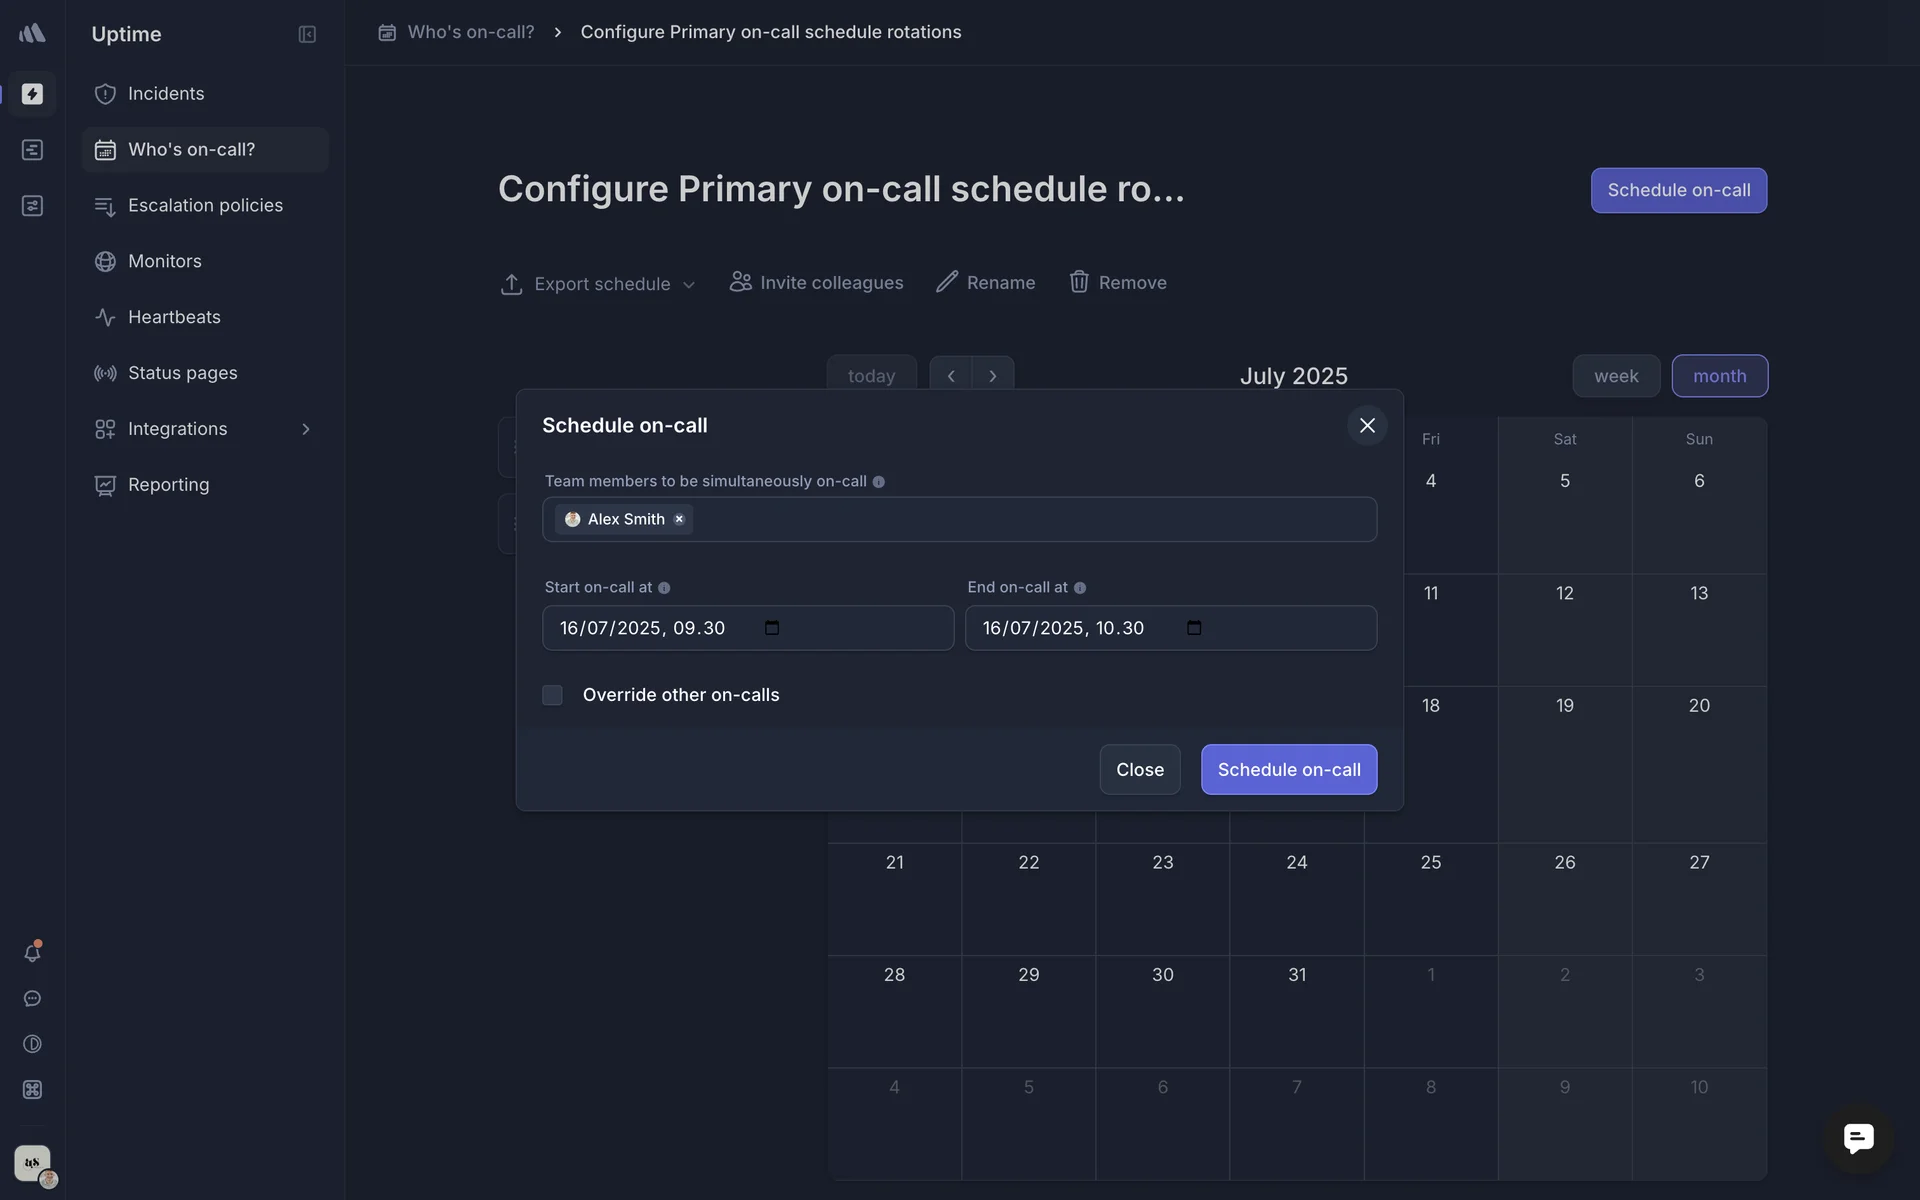The width and height of the screenshot is (1920, 1200).
Task: Click the Remove schedule trash icon
Action: coord(1079,282)
